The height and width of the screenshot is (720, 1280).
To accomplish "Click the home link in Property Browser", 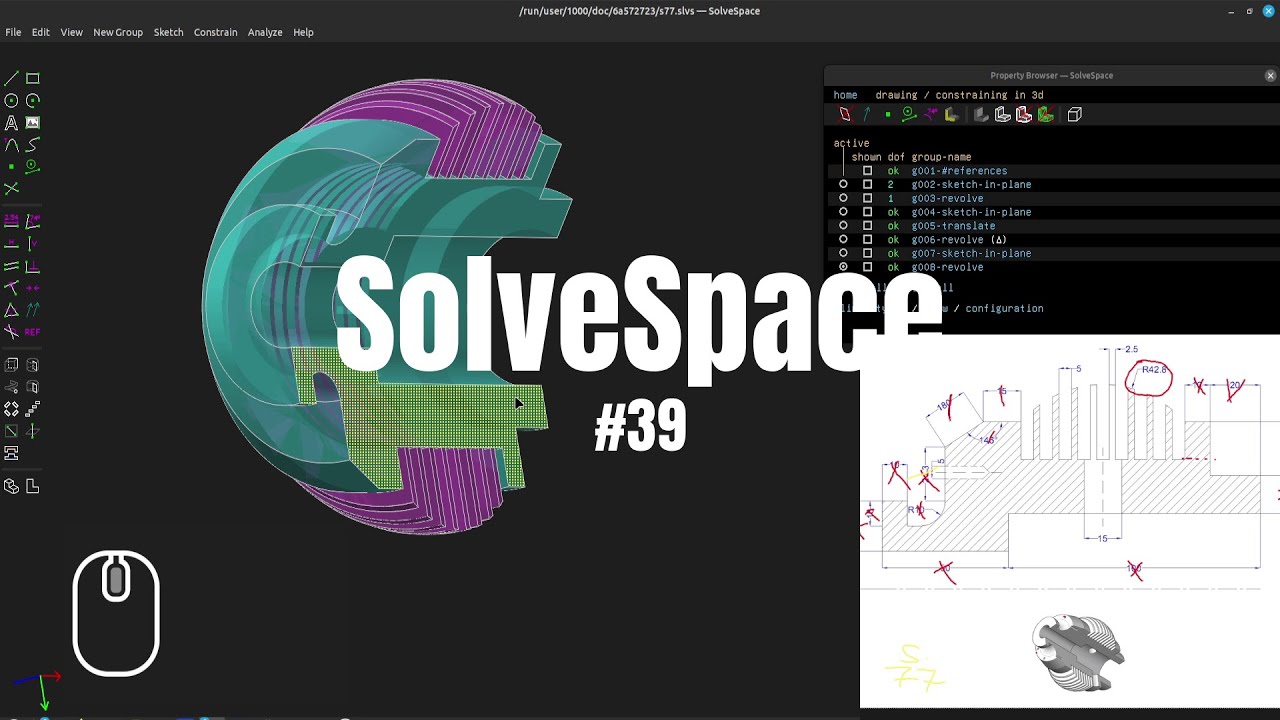I will click(x=845, y=95).
